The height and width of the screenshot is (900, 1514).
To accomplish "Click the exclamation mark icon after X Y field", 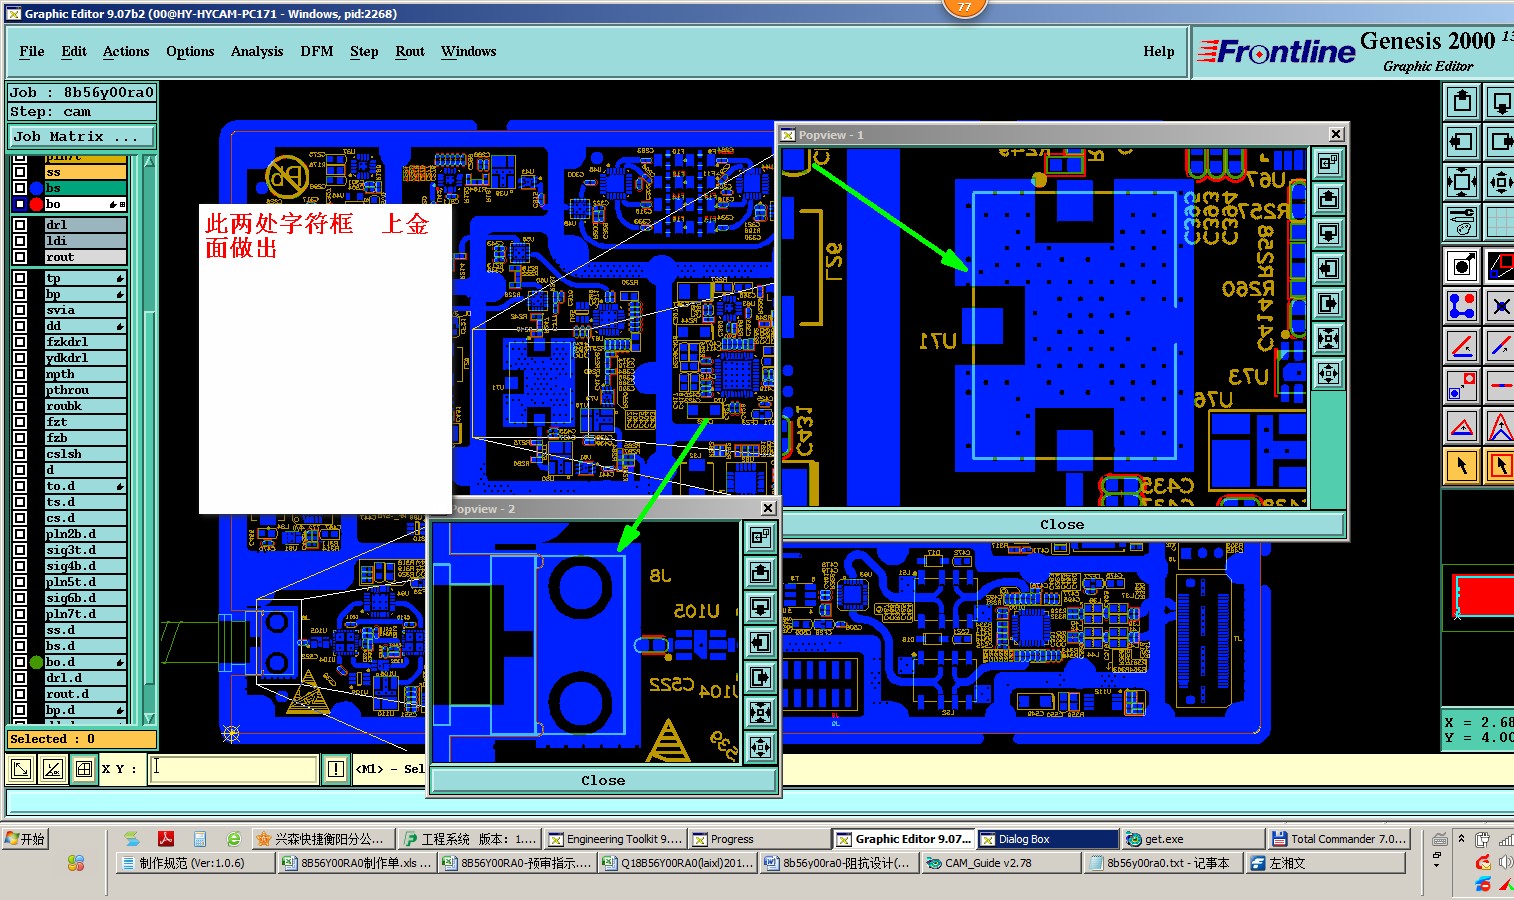I will (335, 768).
